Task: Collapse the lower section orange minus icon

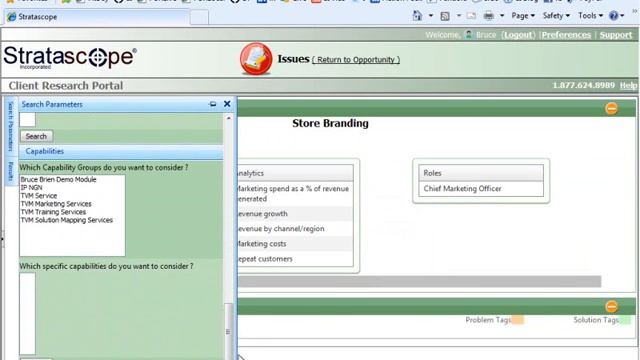Action: click(x=611, y=306)
